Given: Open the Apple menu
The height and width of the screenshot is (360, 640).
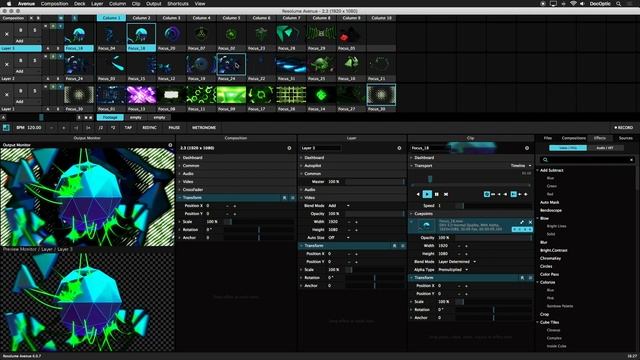Looking at the screenshot, I should click(9, 4).
